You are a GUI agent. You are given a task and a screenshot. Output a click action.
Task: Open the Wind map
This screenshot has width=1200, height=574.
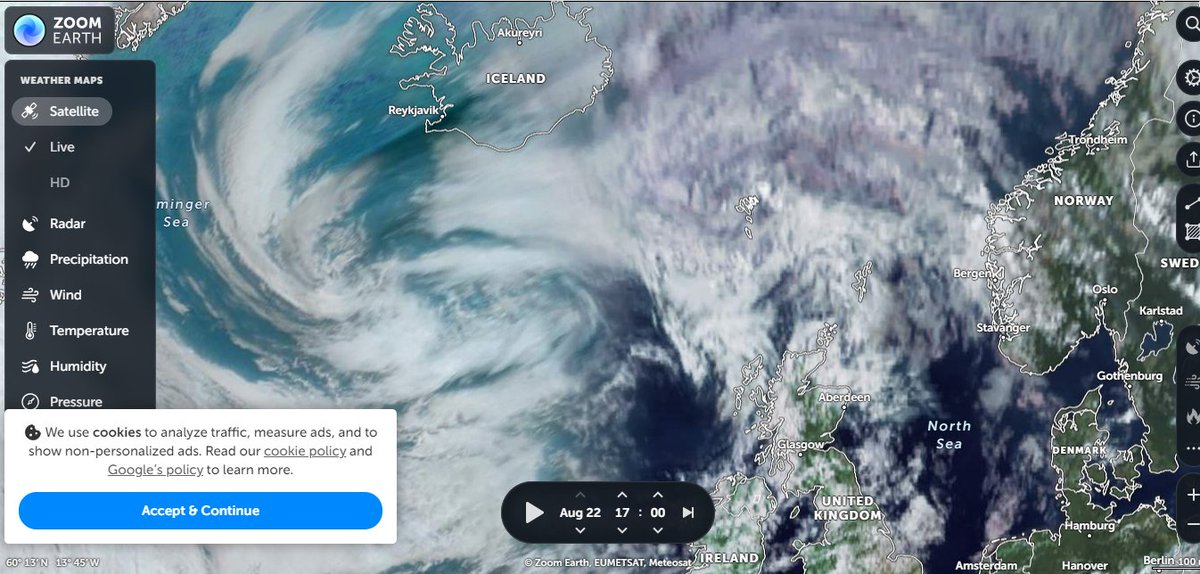(66, 295)
